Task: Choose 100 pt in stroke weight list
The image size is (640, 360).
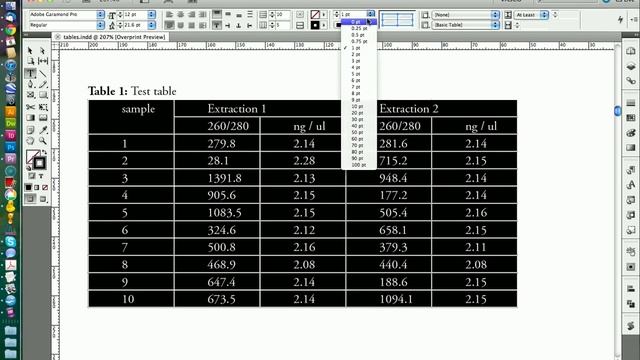Action: coord(359,164)
